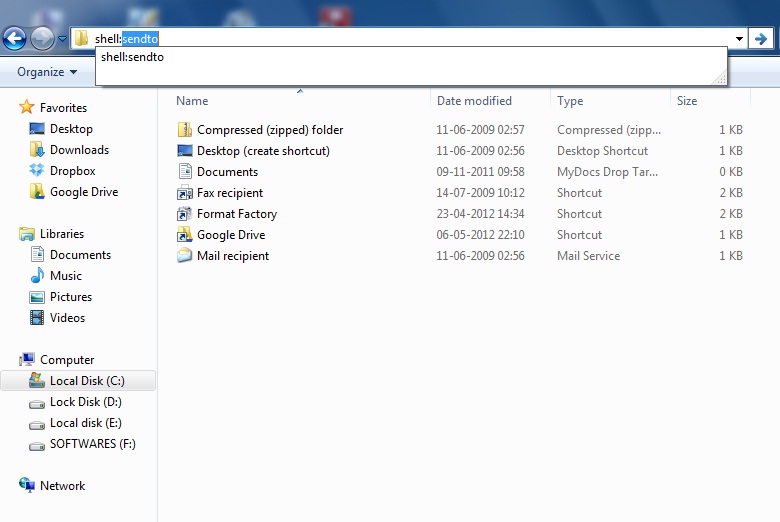Click the Favorites star icon
Screen dimensions: 780x522
click(x=26, y=107)
